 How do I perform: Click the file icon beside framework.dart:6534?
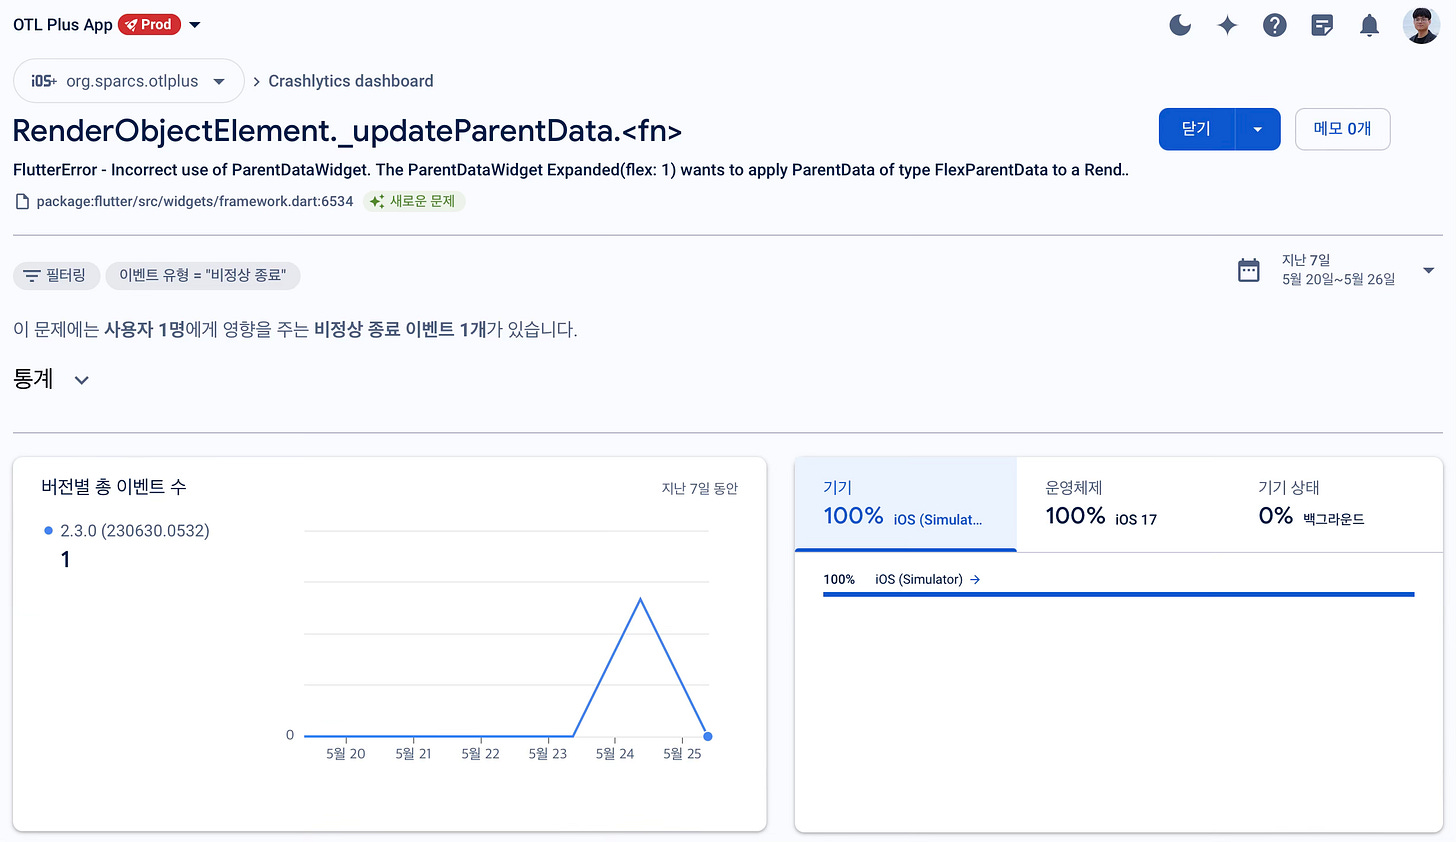(x=22, y=201)
